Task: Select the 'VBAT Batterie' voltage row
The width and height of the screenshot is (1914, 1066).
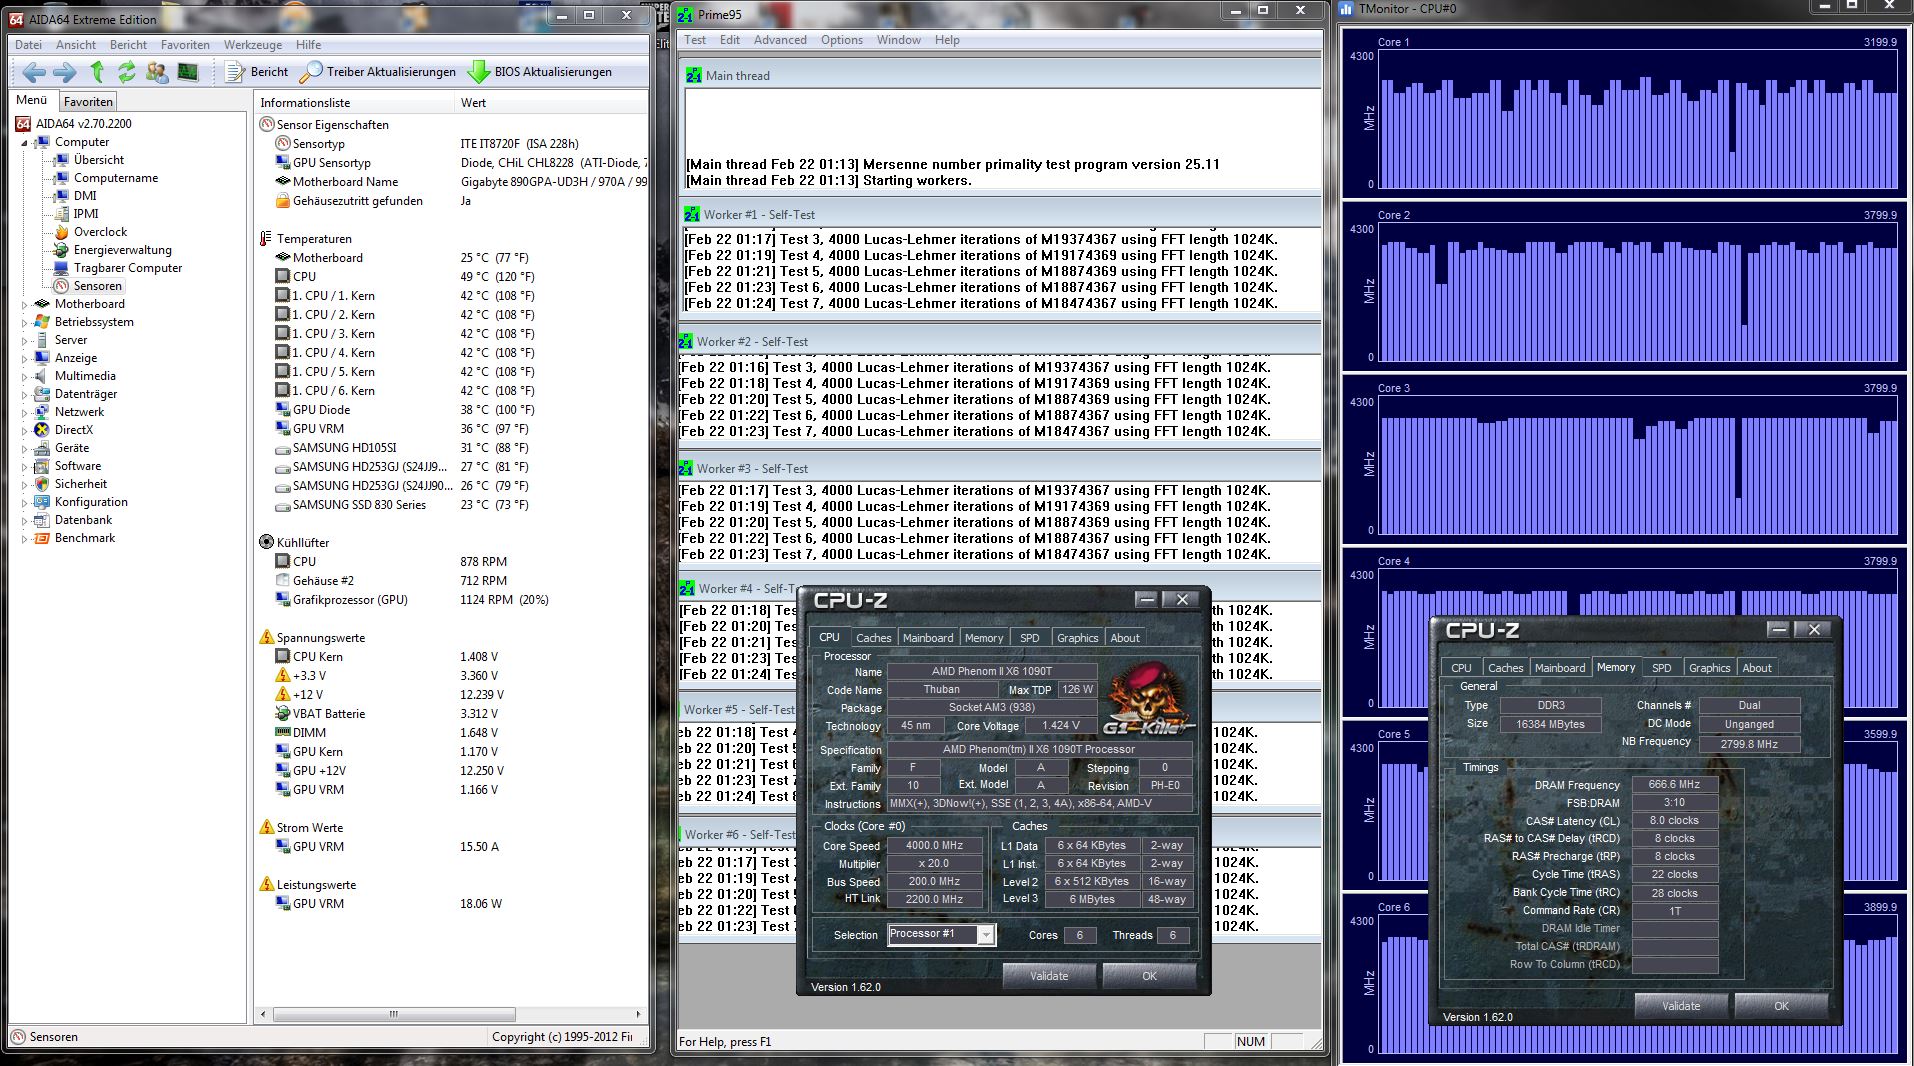Action: [x=452, y=714]
